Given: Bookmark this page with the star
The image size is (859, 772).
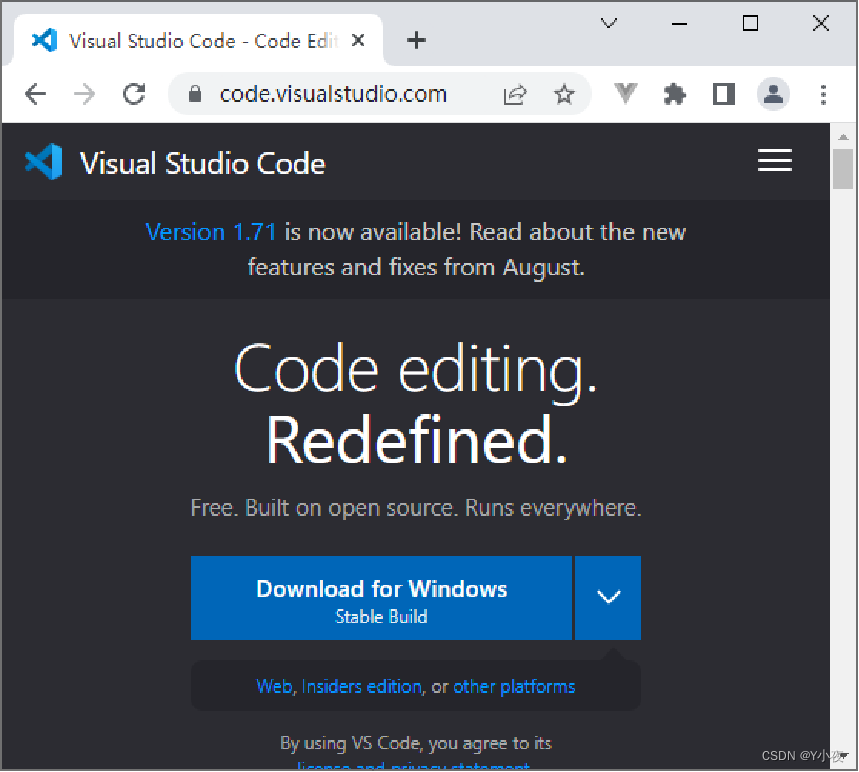Looking at the screenshot, I should (564, 95).
